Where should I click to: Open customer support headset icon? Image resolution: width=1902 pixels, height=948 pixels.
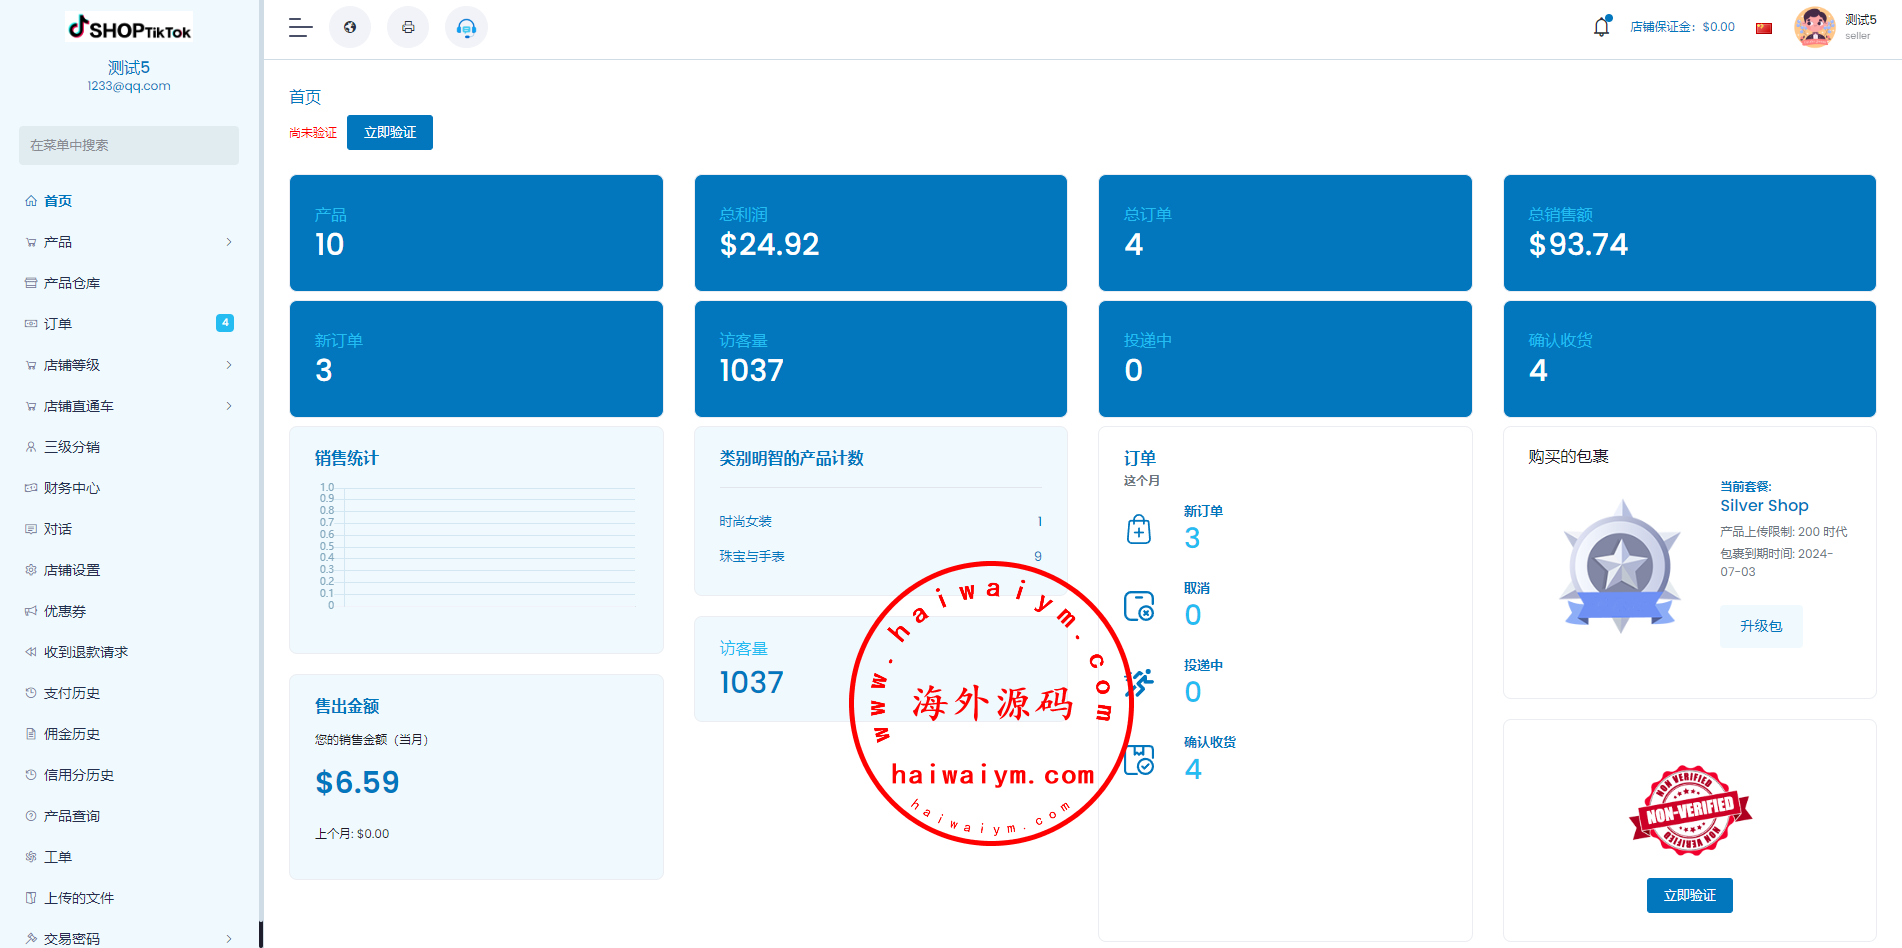pos(466,28)
